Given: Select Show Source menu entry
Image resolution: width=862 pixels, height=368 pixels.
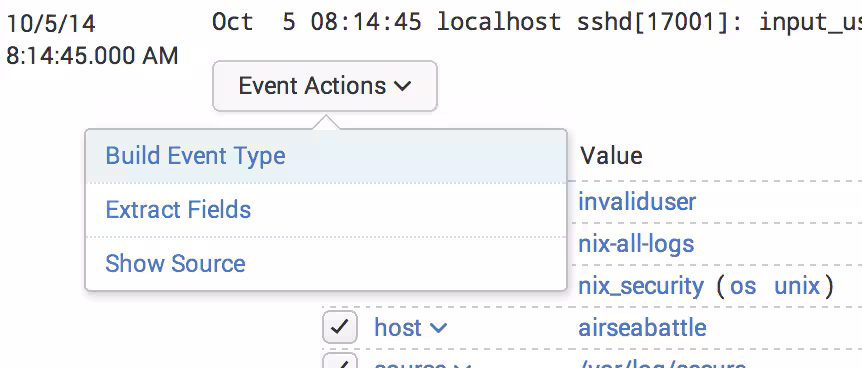Looking at the screenshot, I should [325, 263].
